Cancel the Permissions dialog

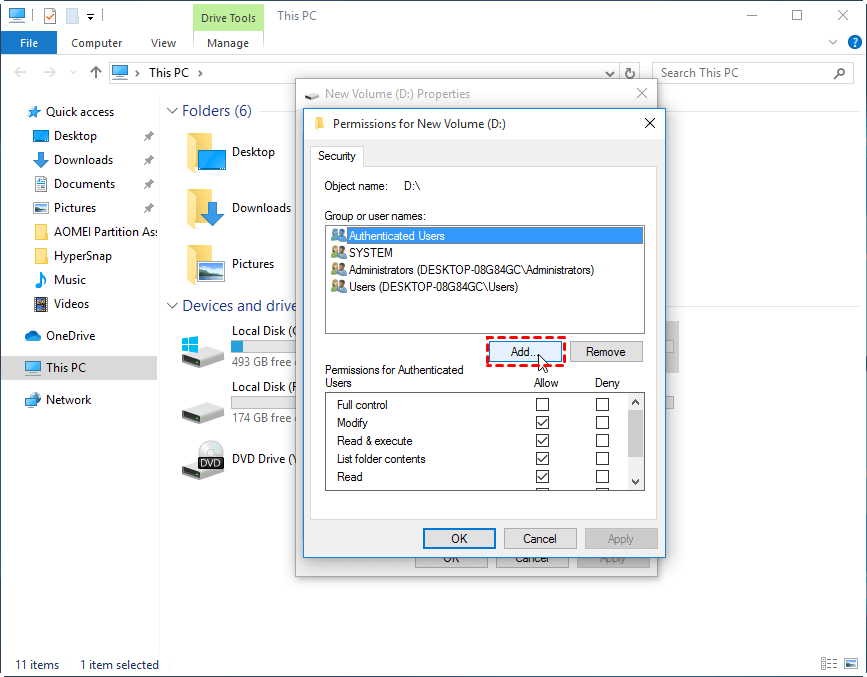(540, 539)
